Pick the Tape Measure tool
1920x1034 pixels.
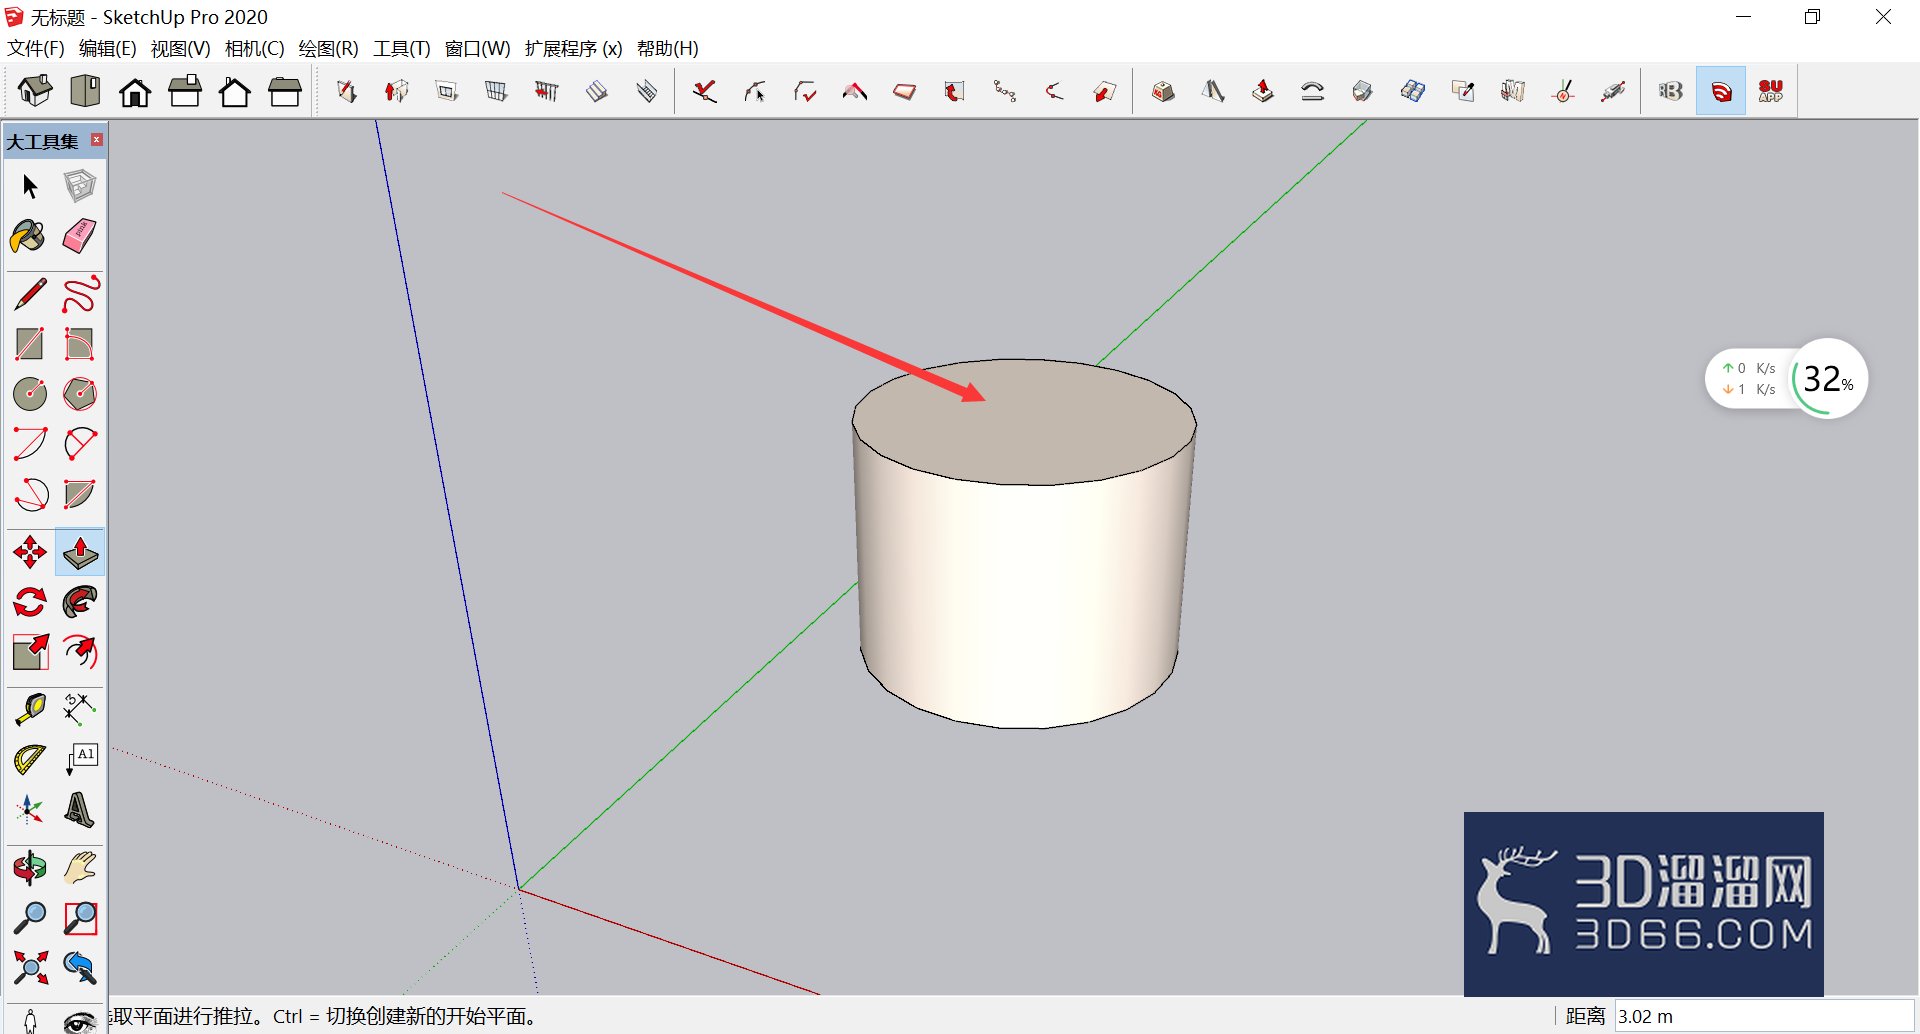click(30, 709)
